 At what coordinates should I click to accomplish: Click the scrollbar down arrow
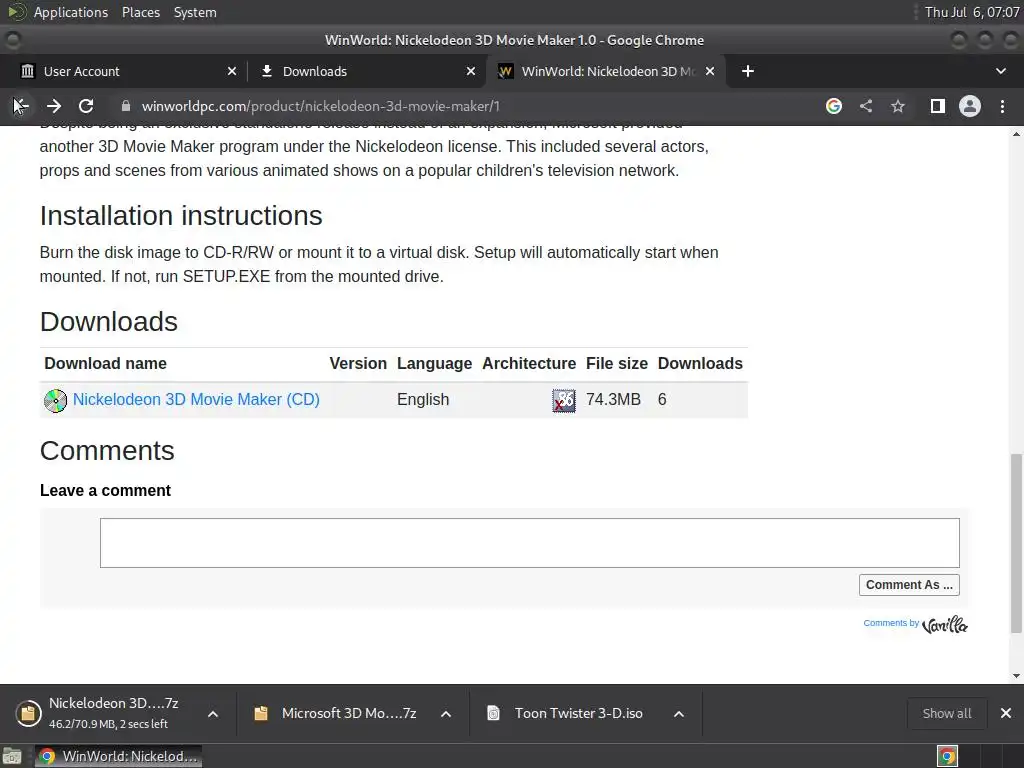click(1016, 676)
